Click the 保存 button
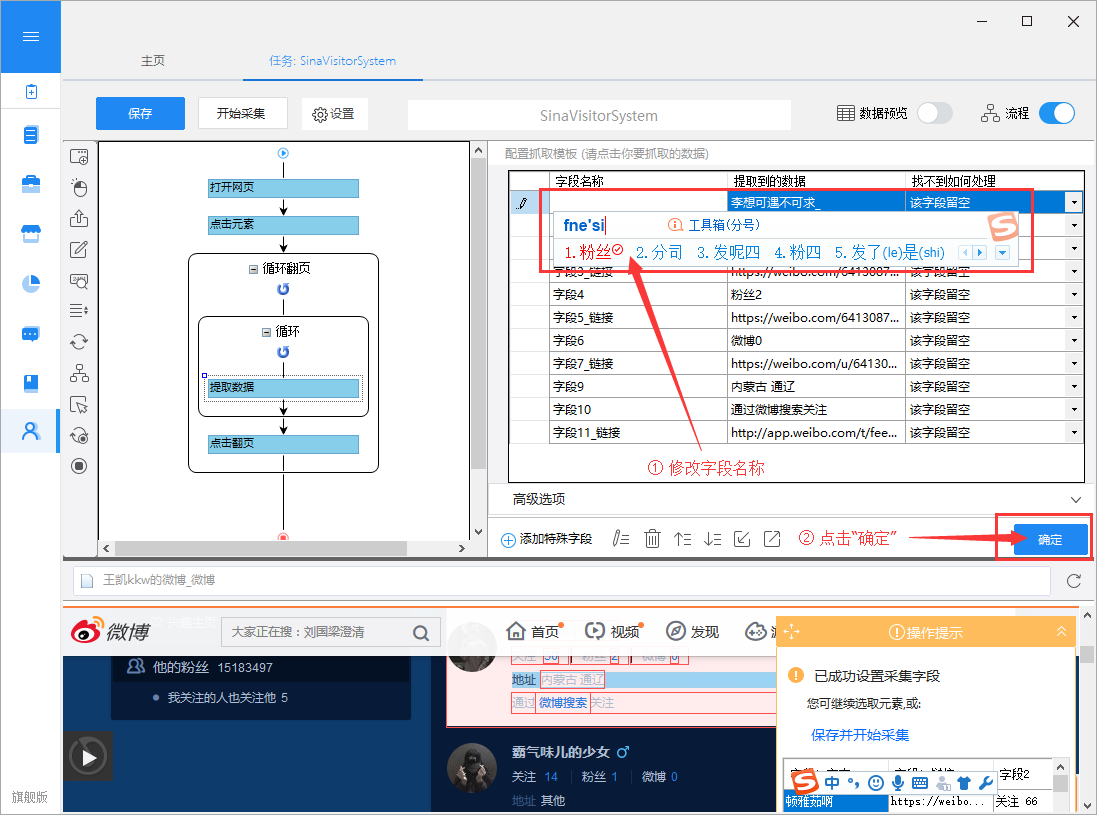The height and width of the screenshot is (815, 1097). [x=140, y=113]
